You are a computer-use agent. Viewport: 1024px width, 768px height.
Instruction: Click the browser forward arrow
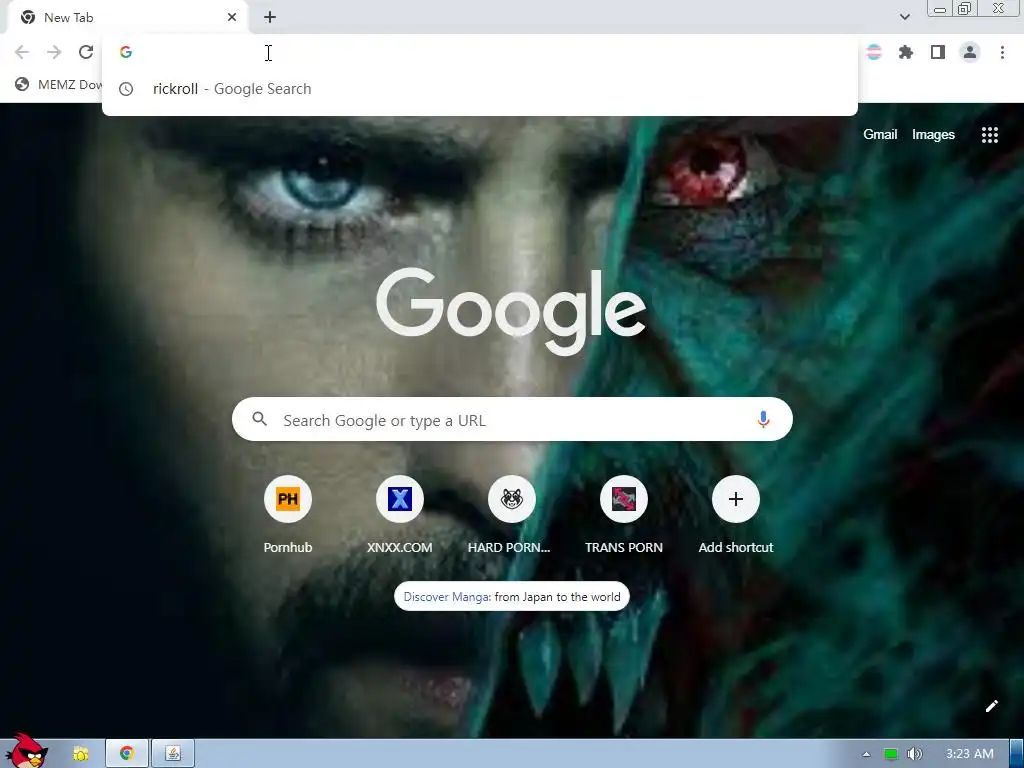point(54,52)
